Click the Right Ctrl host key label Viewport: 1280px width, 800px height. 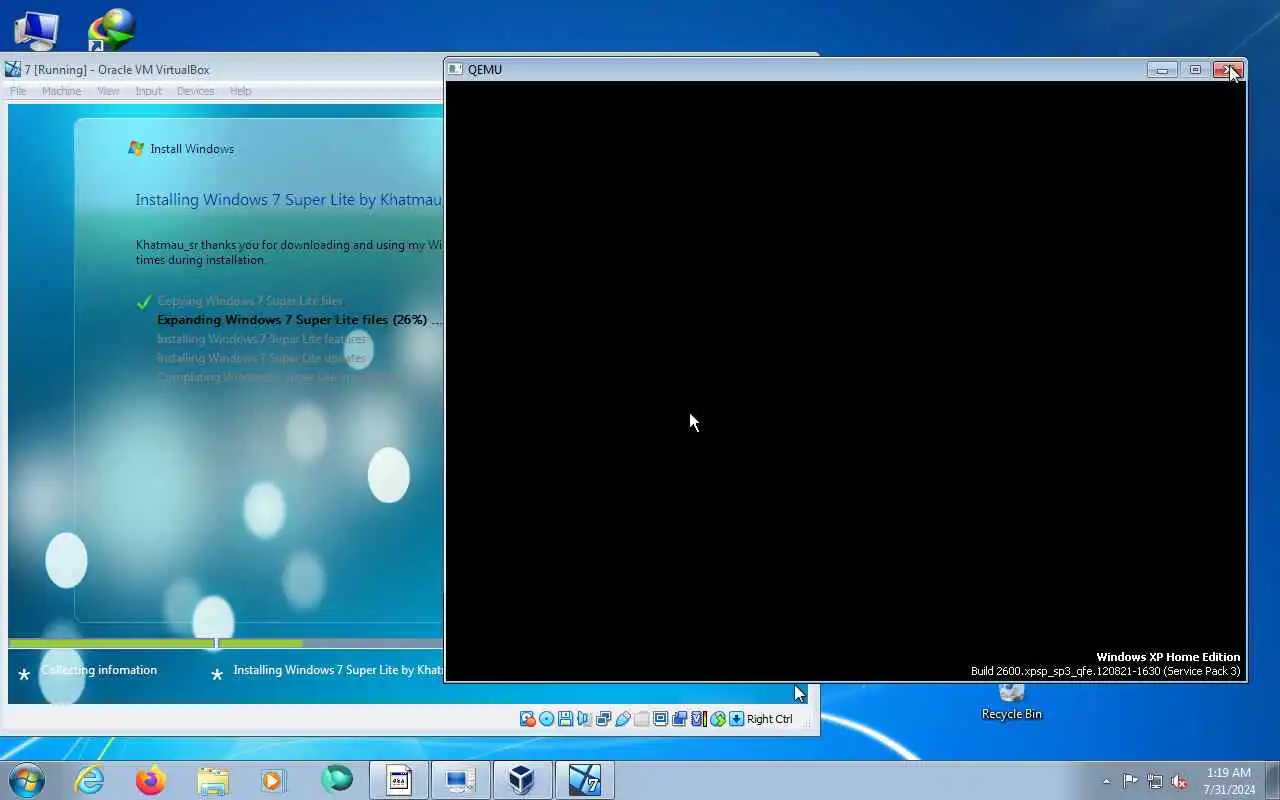pos(770,719)
